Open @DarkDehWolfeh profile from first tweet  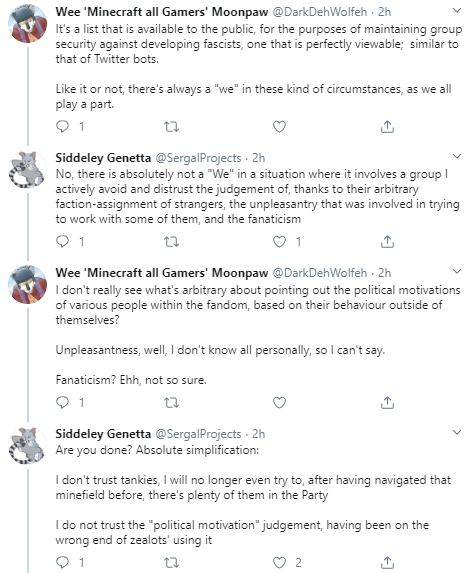pos(320,12)
